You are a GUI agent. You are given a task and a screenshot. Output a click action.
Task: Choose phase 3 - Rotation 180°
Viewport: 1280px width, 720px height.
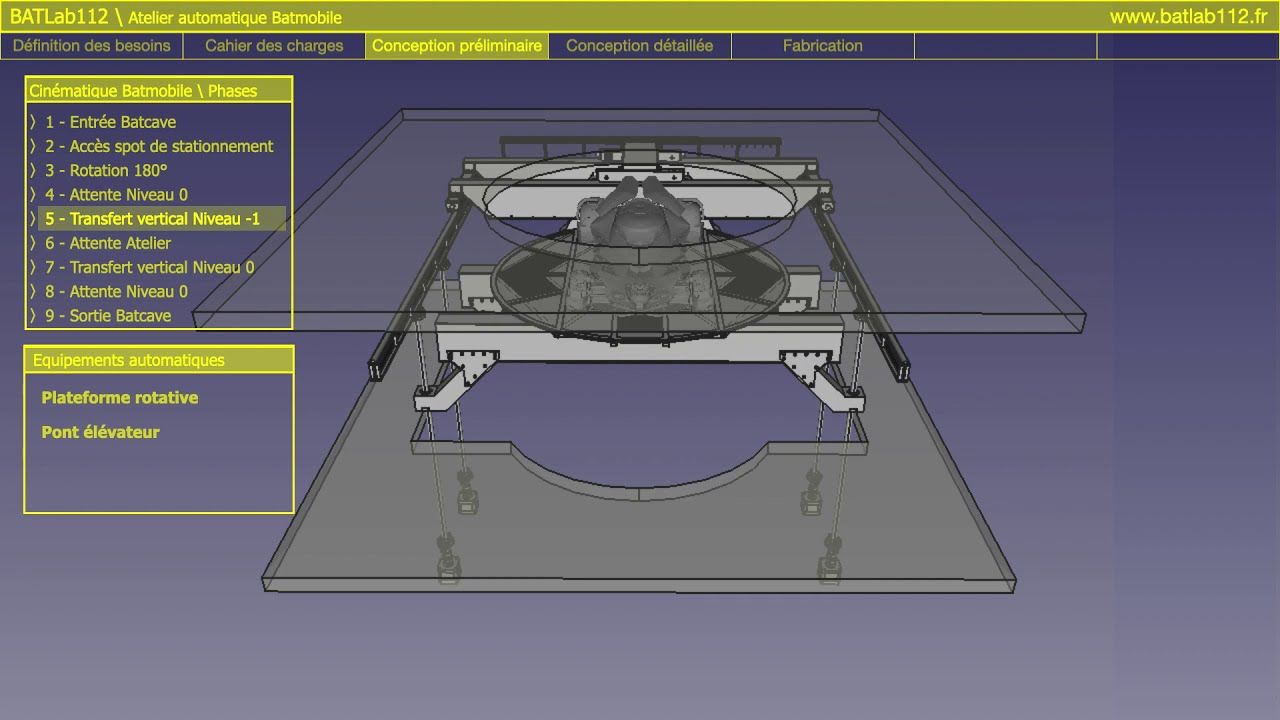click(106, 170)
